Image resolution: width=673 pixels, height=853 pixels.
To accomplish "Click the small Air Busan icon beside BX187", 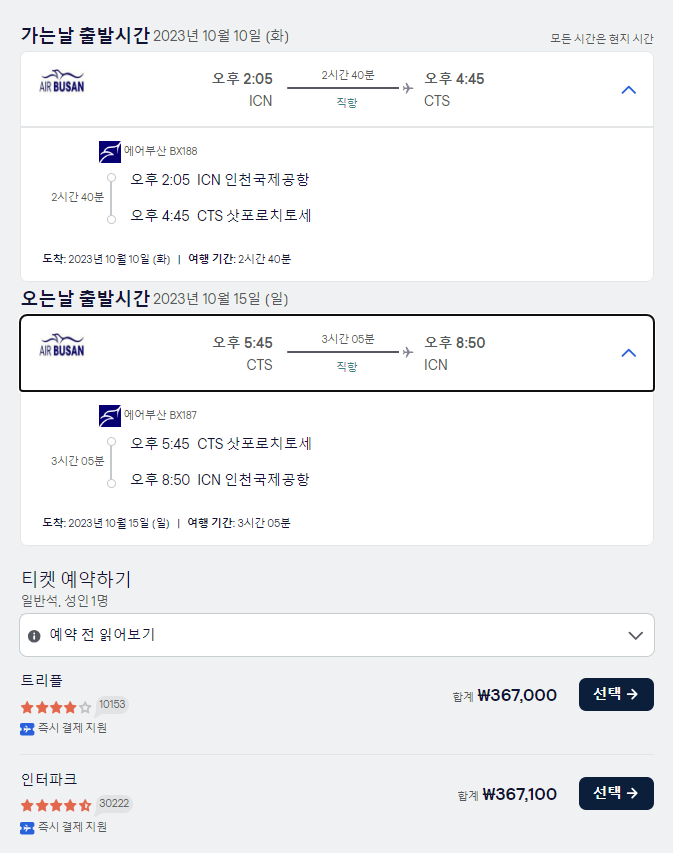I will point(110,415).
